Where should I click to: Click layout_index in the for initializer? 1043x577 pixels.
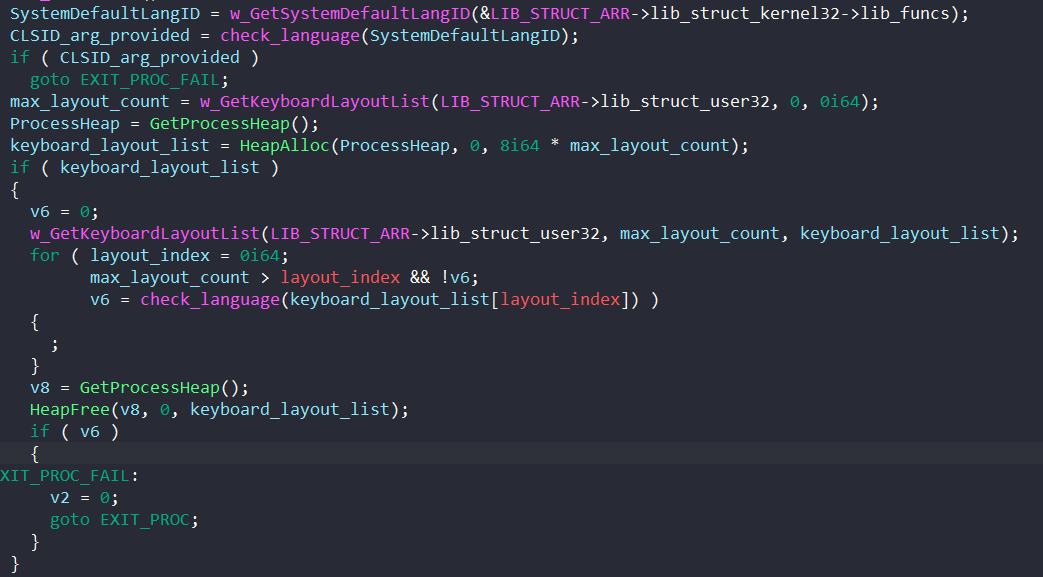[x=150, y=256]
